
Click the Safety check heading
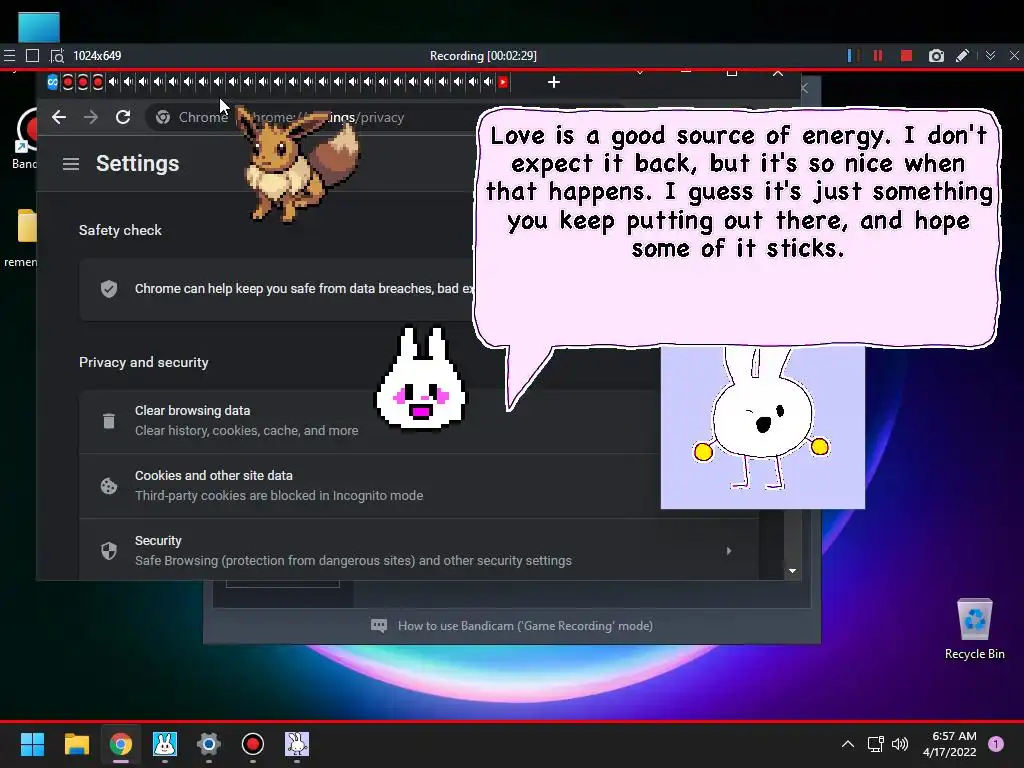[x=120, y=230]
